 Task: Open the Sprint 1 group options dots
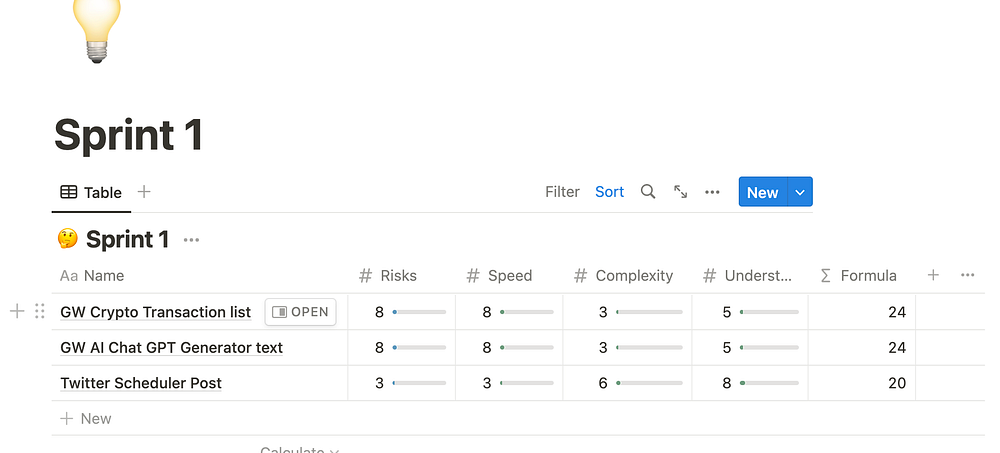click(x=191, y=240)
